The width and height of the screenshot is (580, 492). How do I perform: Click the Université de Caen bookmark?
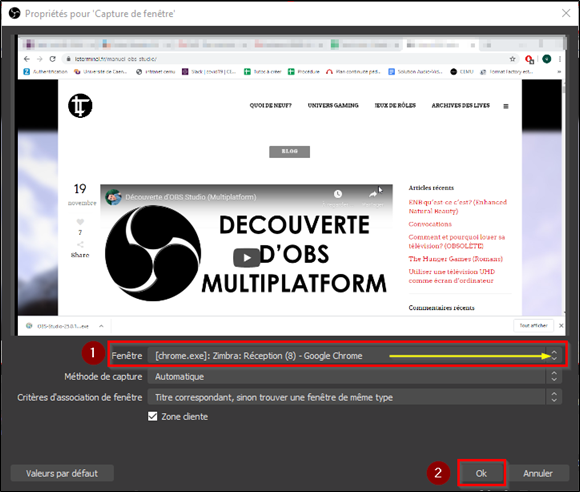[101, 72]
